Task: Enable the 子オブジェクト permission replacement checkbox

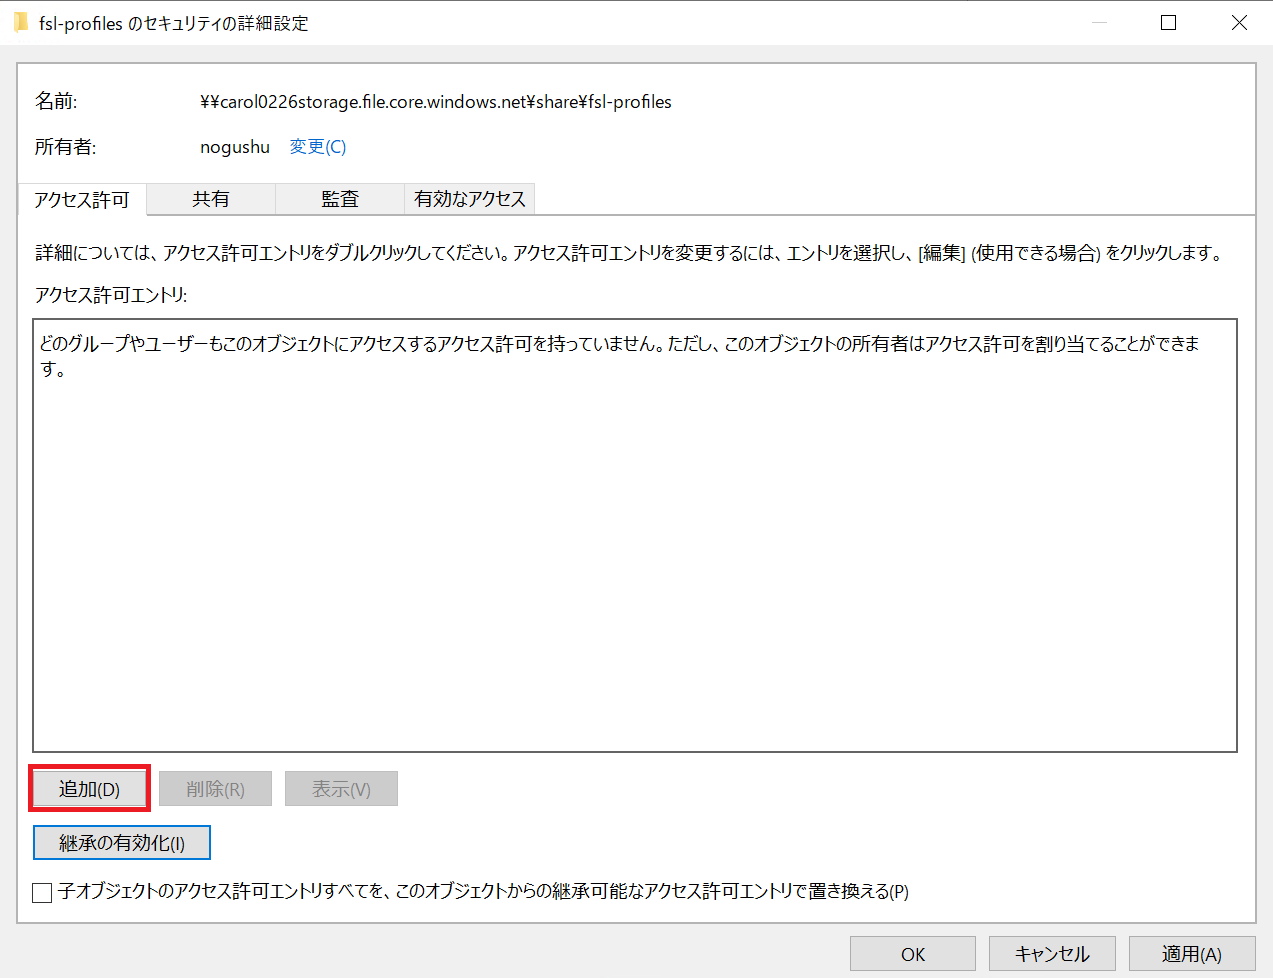Action: point(42,892)
